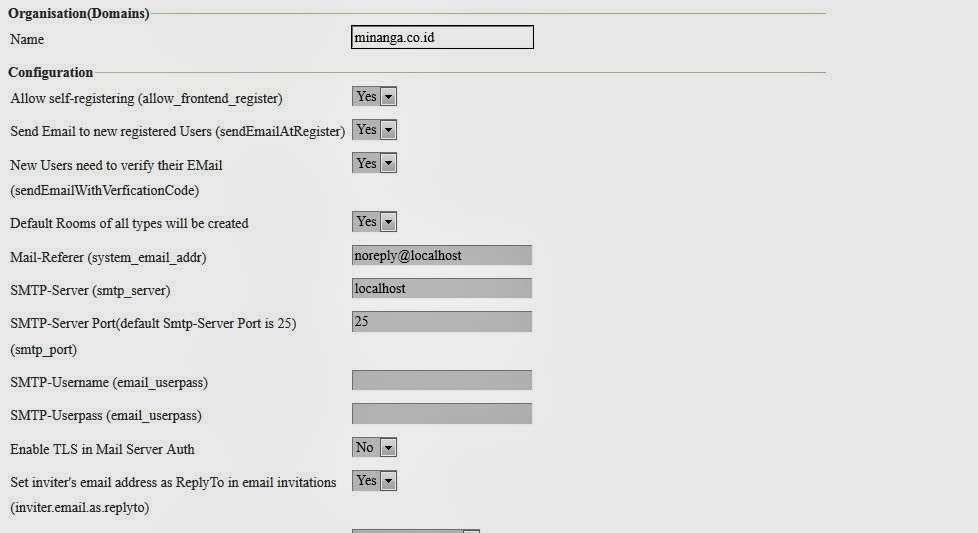Image resolution: width=978 pixels, height=533 pixels.
Task: Open the partially visible dropdown at the bottom
Action: 416,530
